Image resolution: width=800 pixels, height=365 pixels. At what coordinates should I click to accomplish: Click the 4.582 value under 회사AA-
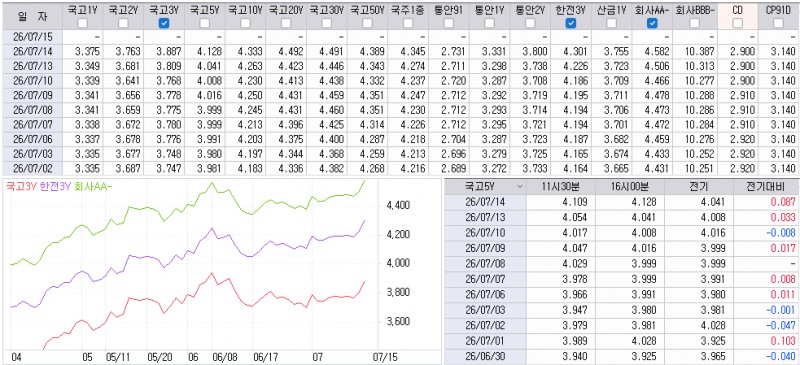(x=658, y=52)
